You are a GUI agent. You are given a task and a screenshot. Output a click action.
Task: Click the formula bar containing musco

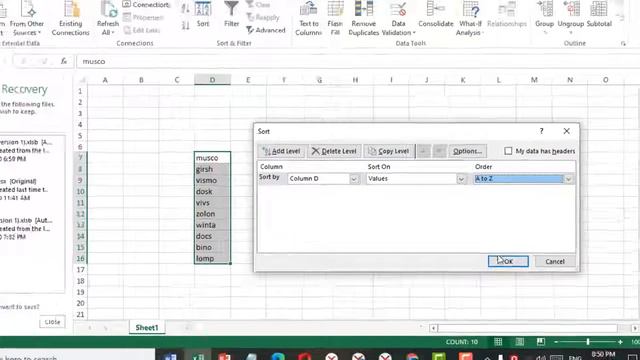[358, 61]
